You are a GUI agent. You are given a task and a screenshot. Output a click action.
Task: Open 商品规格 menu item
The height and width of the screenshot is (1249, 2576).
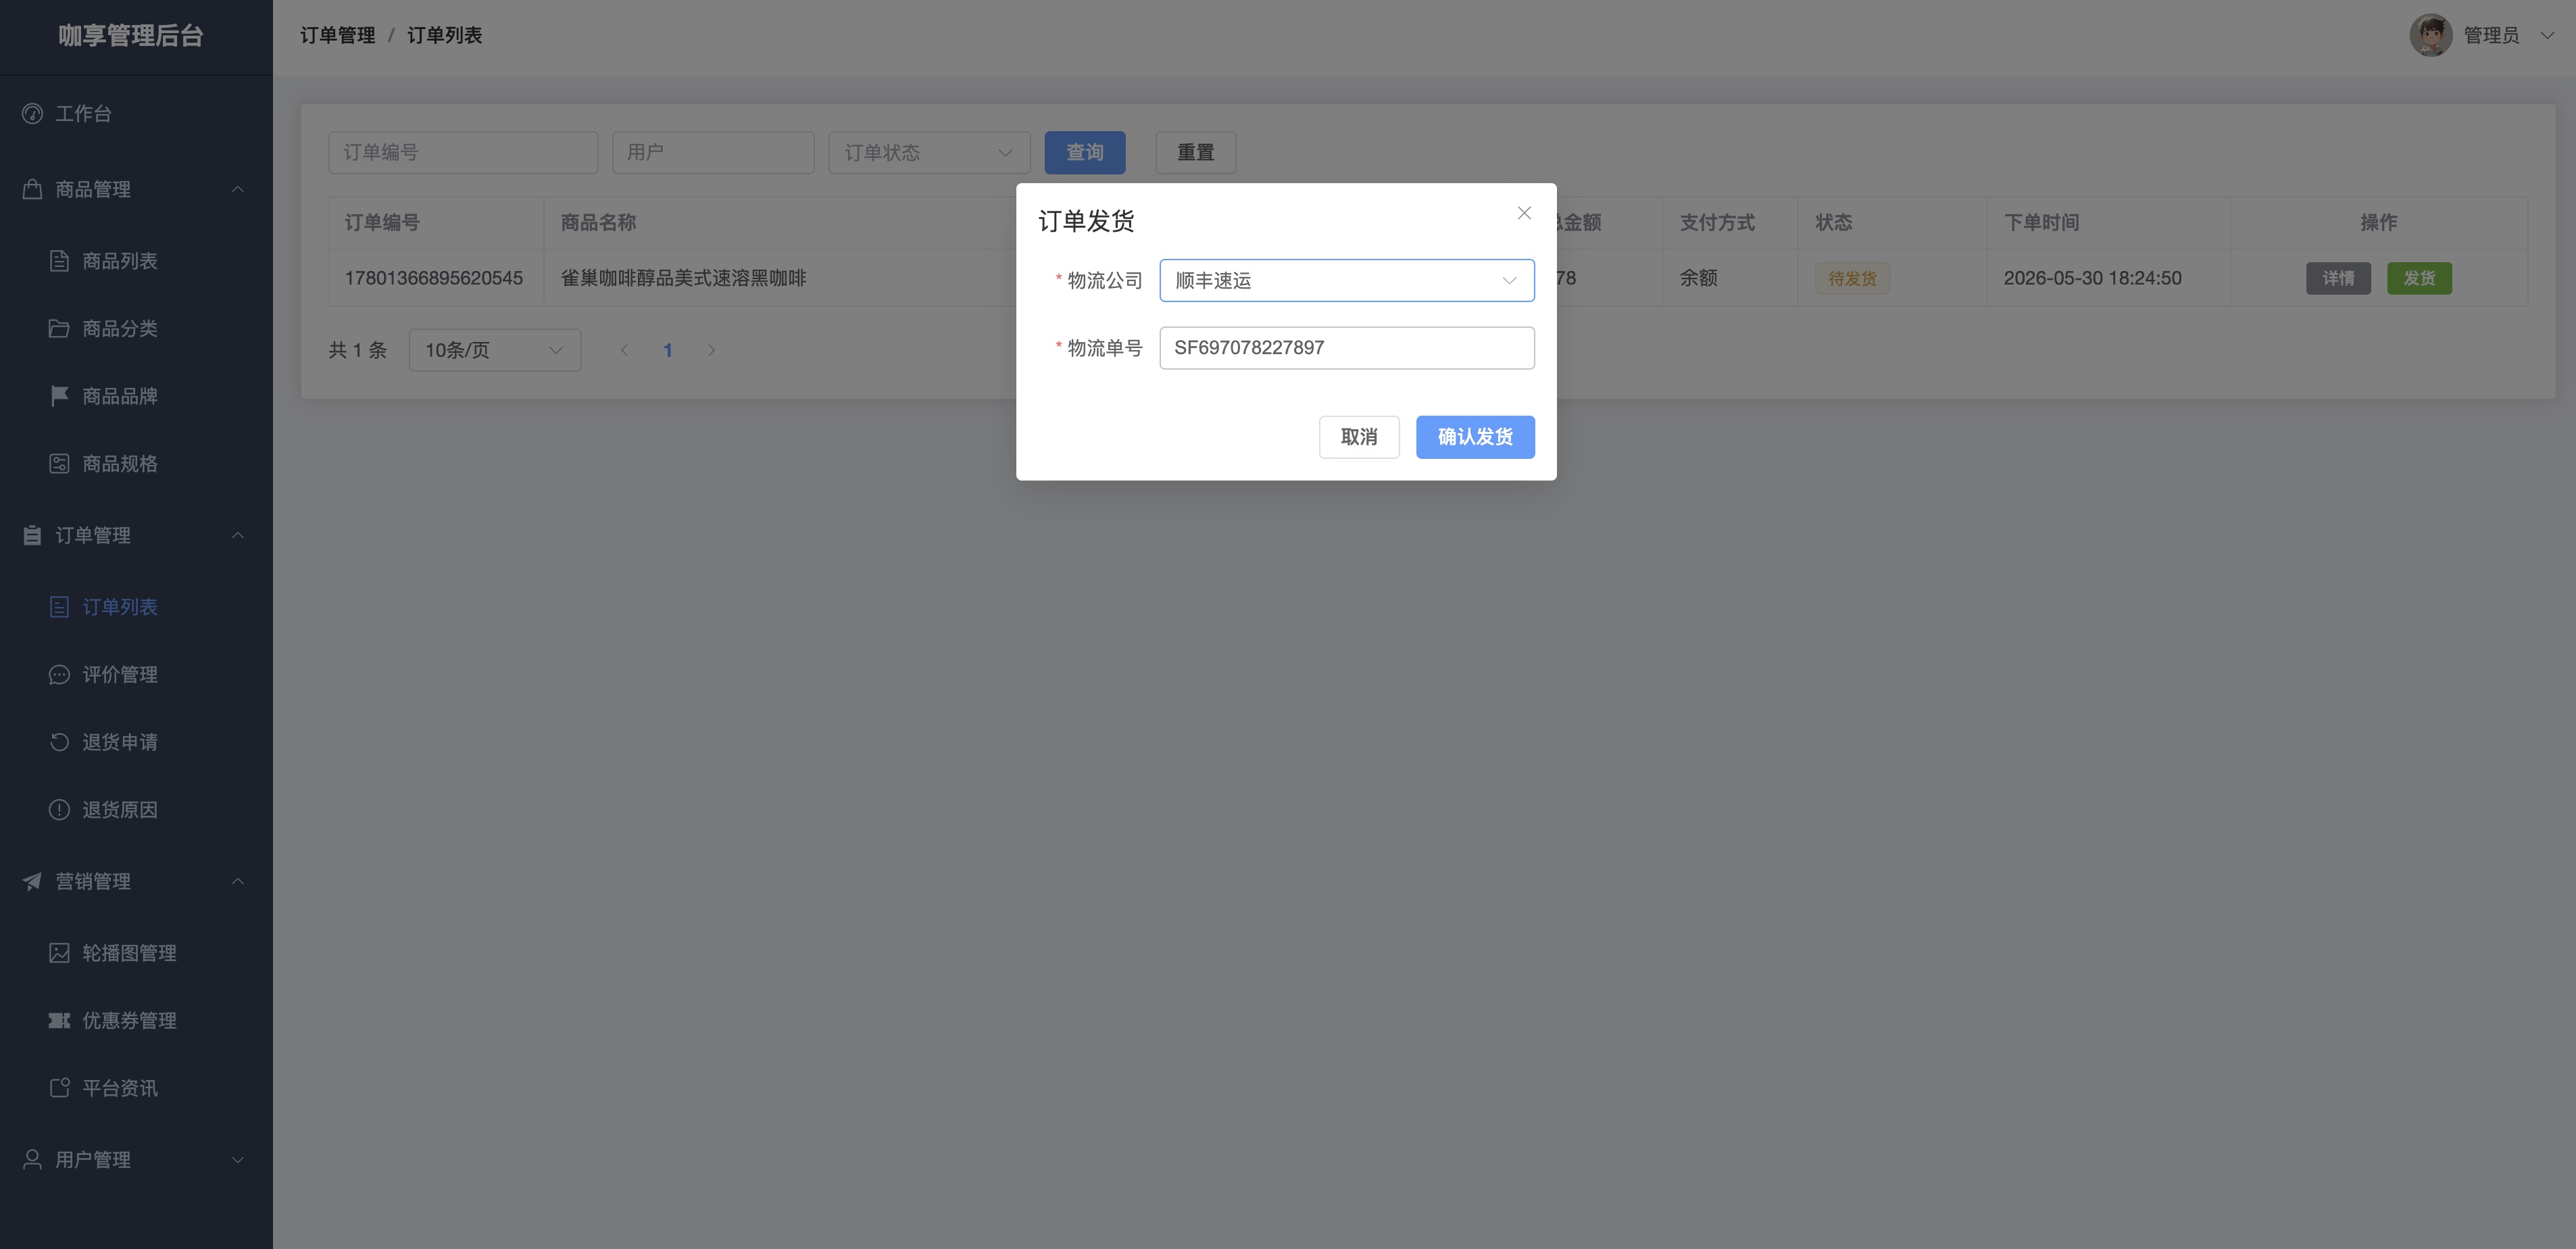136,463
